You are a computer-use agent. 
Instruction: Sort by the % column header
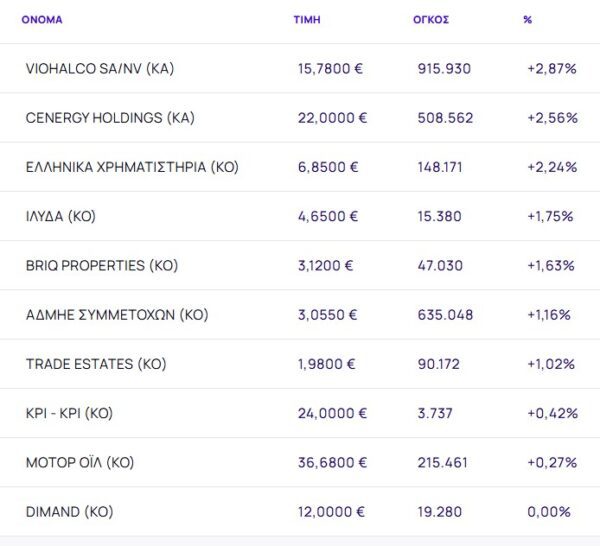tap(527, 19)
